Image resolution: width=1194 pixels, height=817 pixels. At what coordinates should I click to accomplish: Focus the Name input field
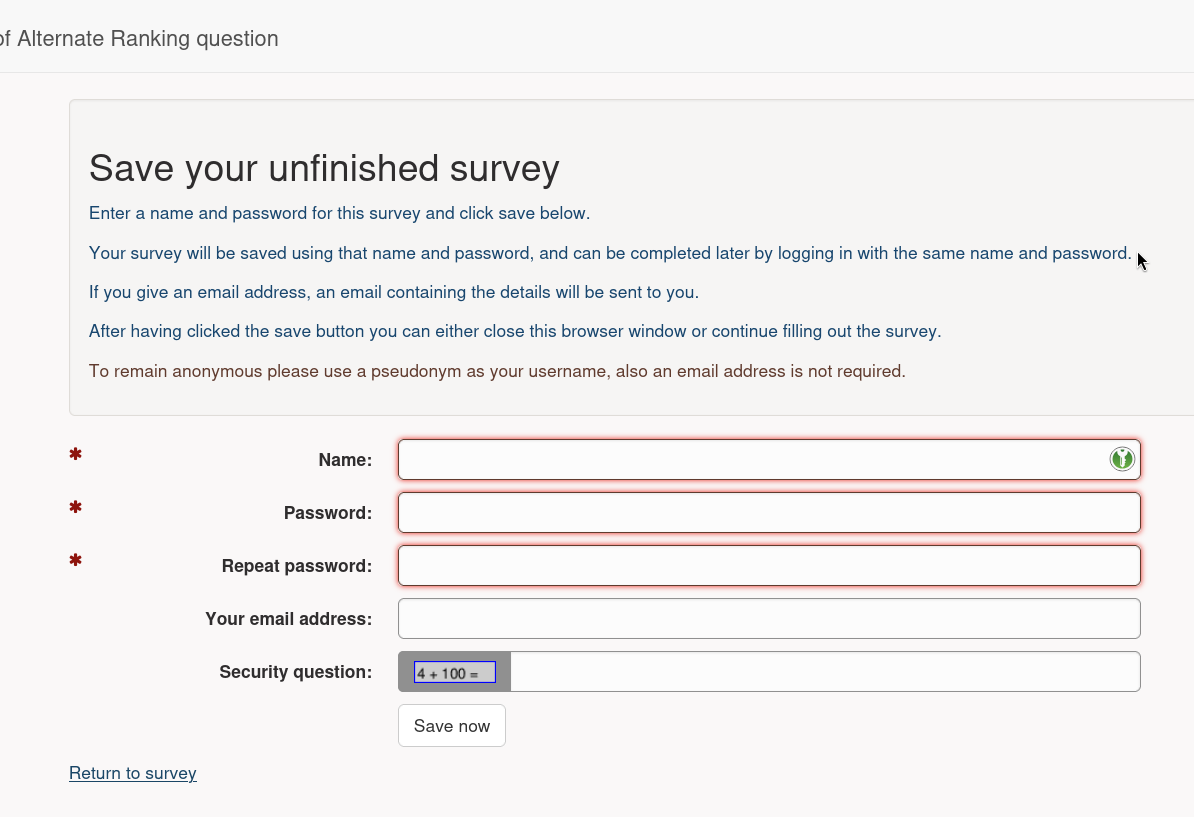[x=750, y=460]
